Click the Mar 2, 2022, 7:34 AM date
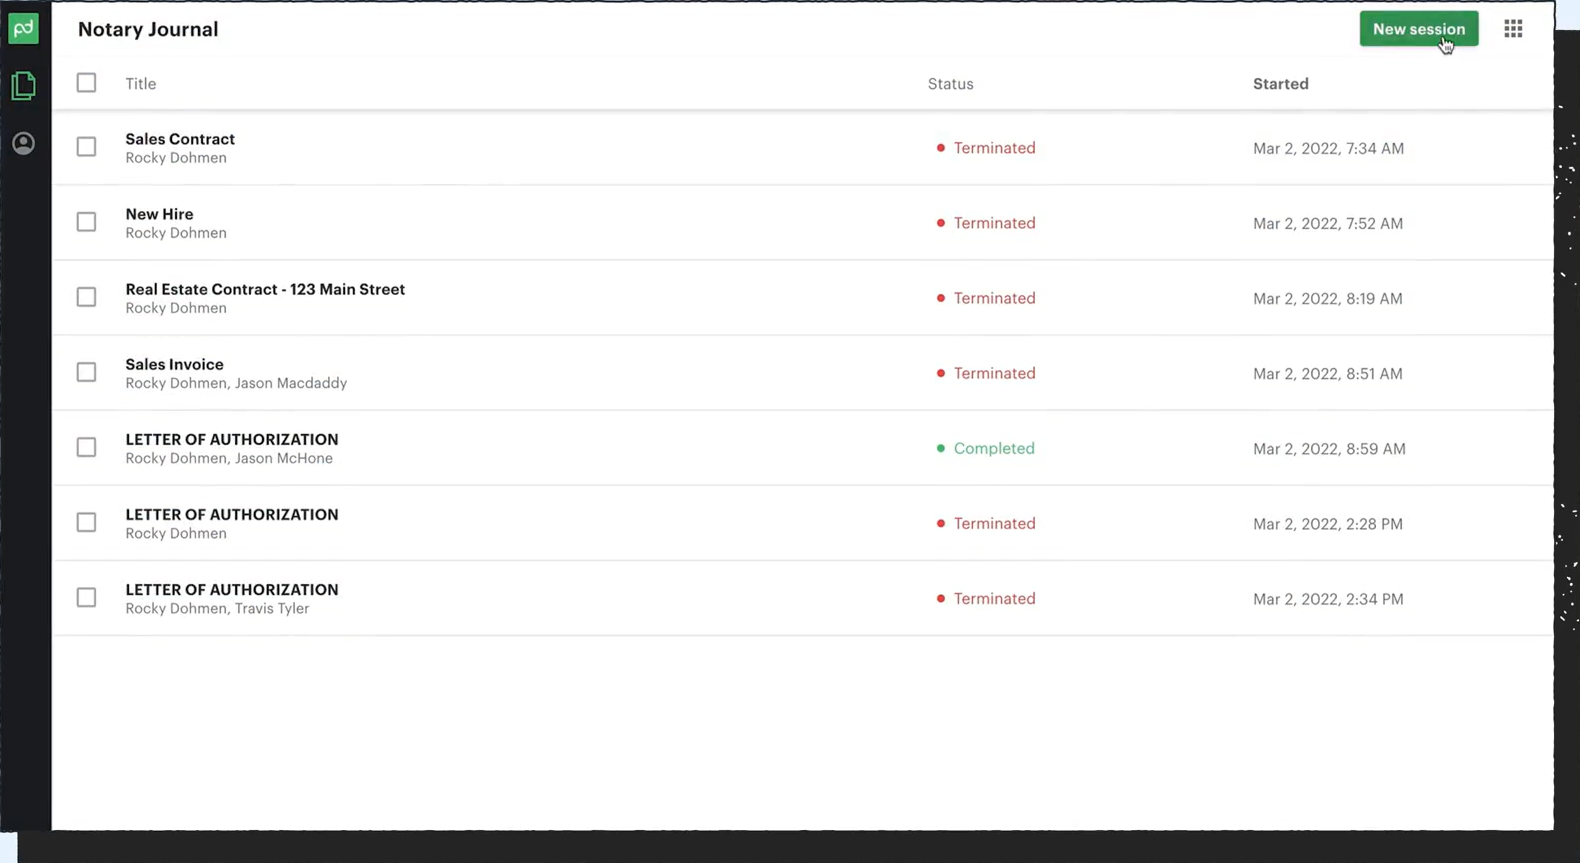Viewport: 1580px width, 863px height. tap(1328, 148)
